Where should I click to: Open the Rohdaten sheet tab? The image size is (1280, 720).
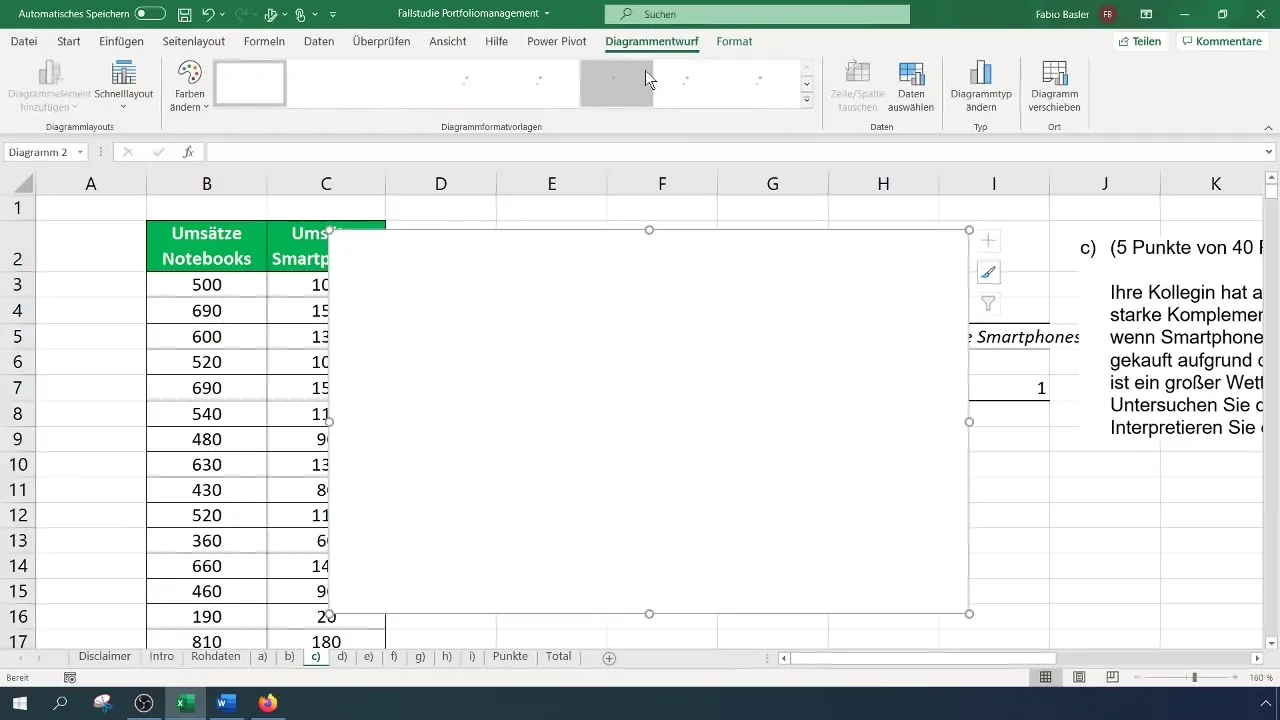coord(216,657)
